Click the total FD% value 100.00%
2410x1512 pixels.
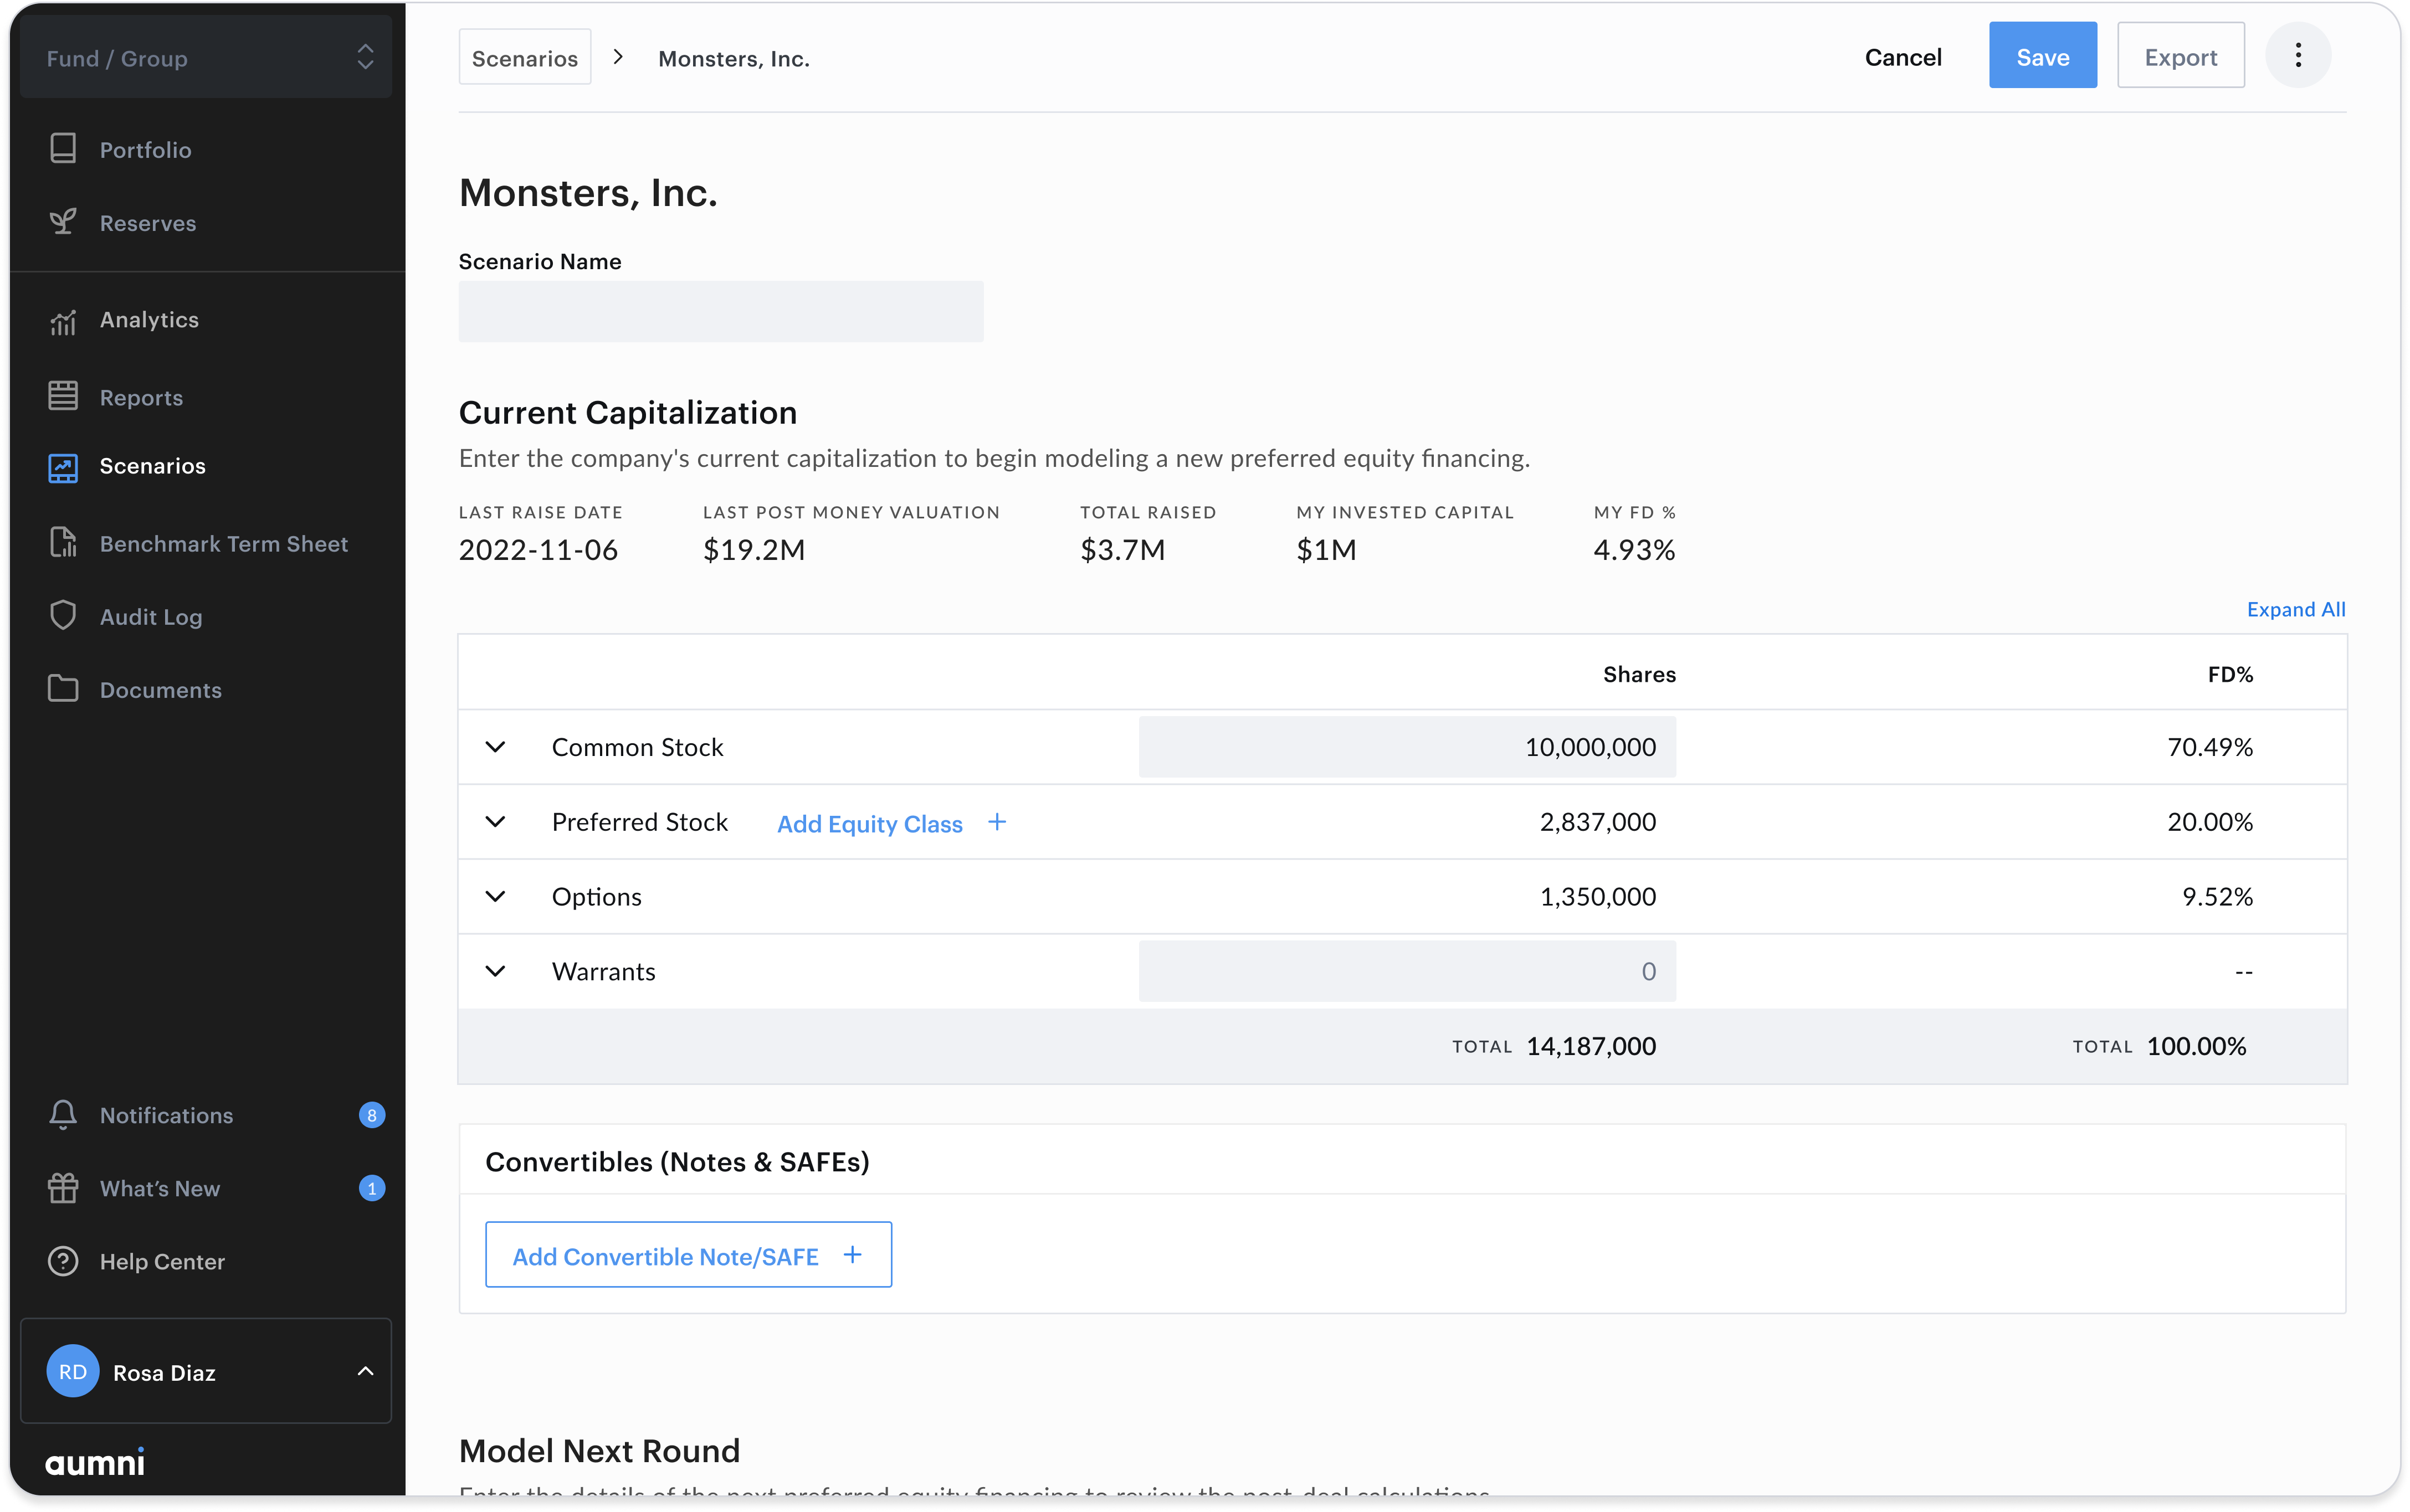[x=2196, y=1046]
